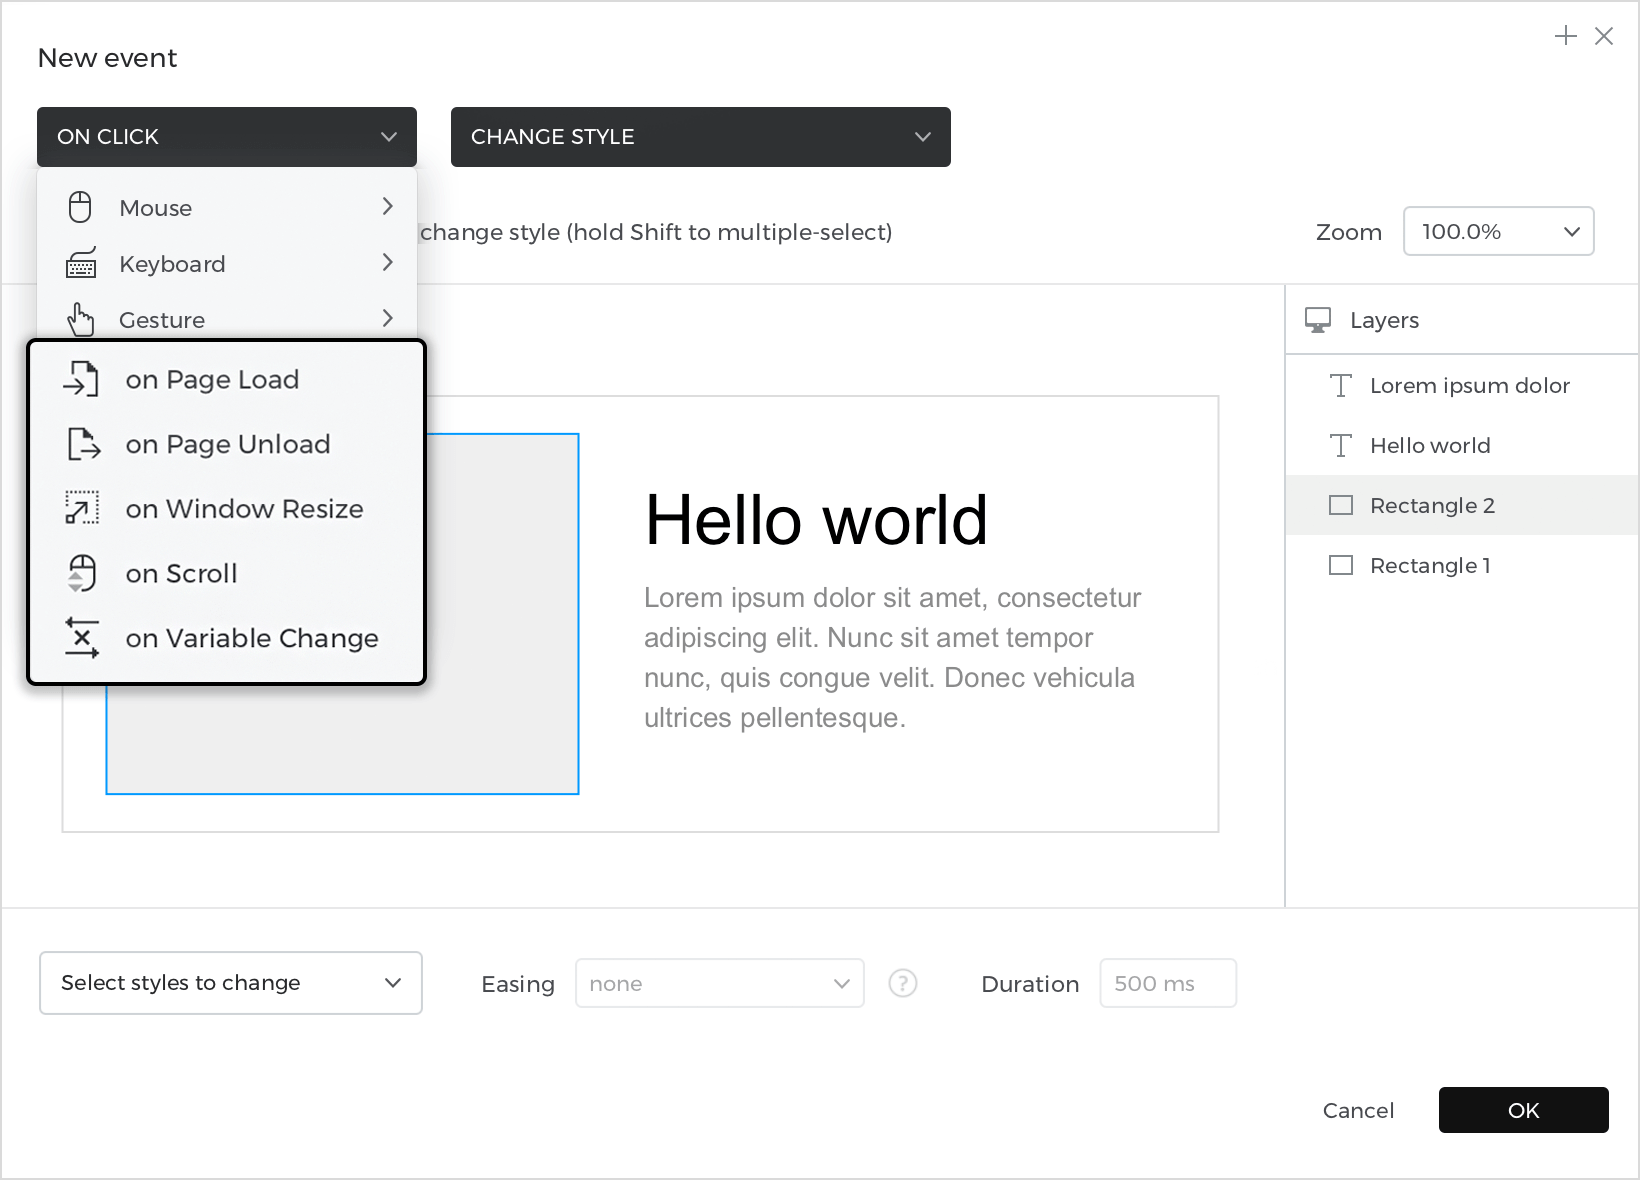
Task: Click the OK button
Action: (1524, 1110)
